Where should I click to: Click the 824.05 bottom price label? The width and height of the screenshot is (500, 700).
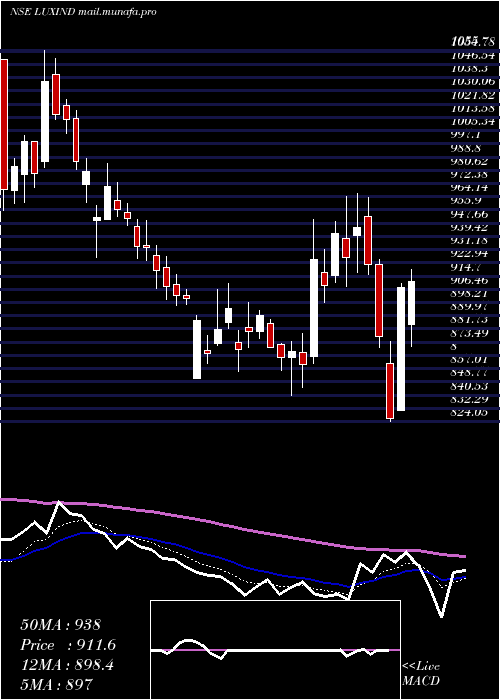pyautogui.click(x=470, y=412)
